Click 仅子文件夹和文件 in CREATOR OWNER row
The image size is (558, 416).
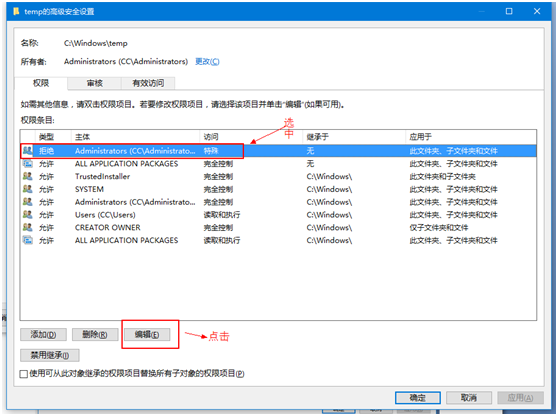tap(439, 228)
